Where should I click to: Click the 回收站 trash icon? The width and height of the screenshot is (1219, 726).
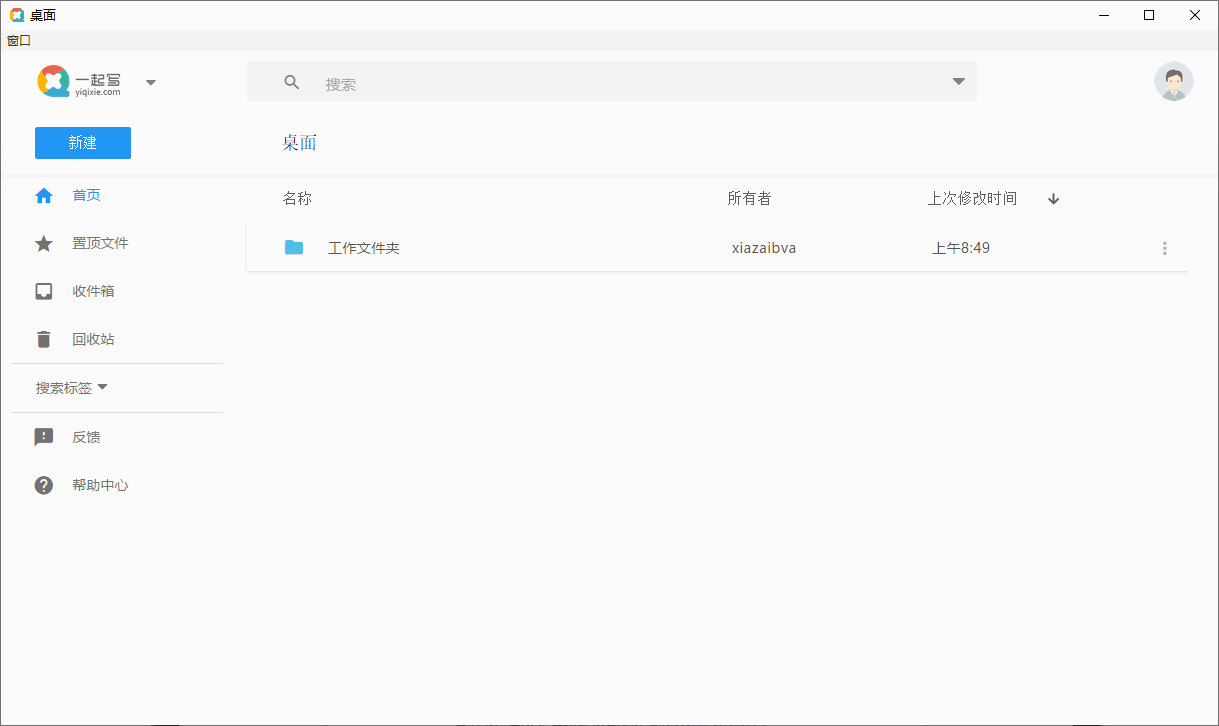(x=44, y=339)
